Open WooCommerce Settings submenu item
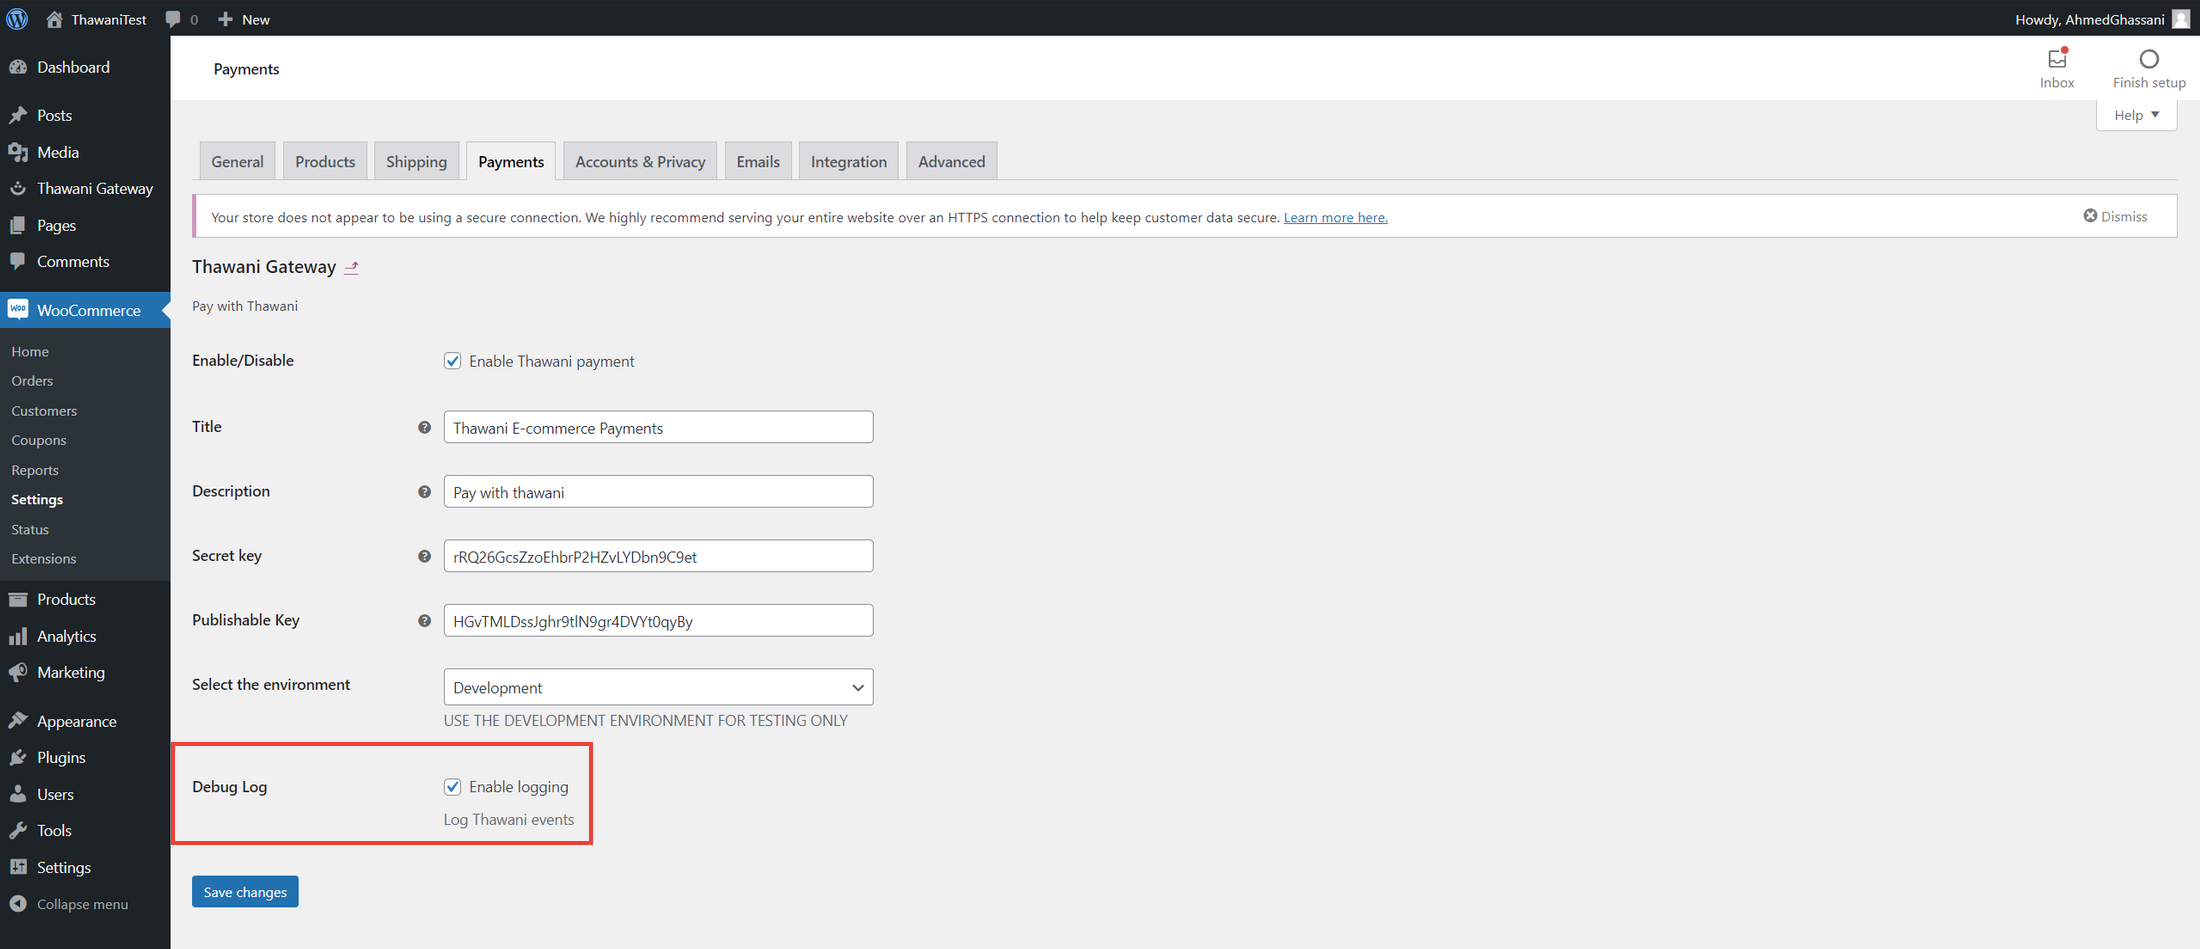The width and height of the screenshot is (2200, 949). point(37,499)
